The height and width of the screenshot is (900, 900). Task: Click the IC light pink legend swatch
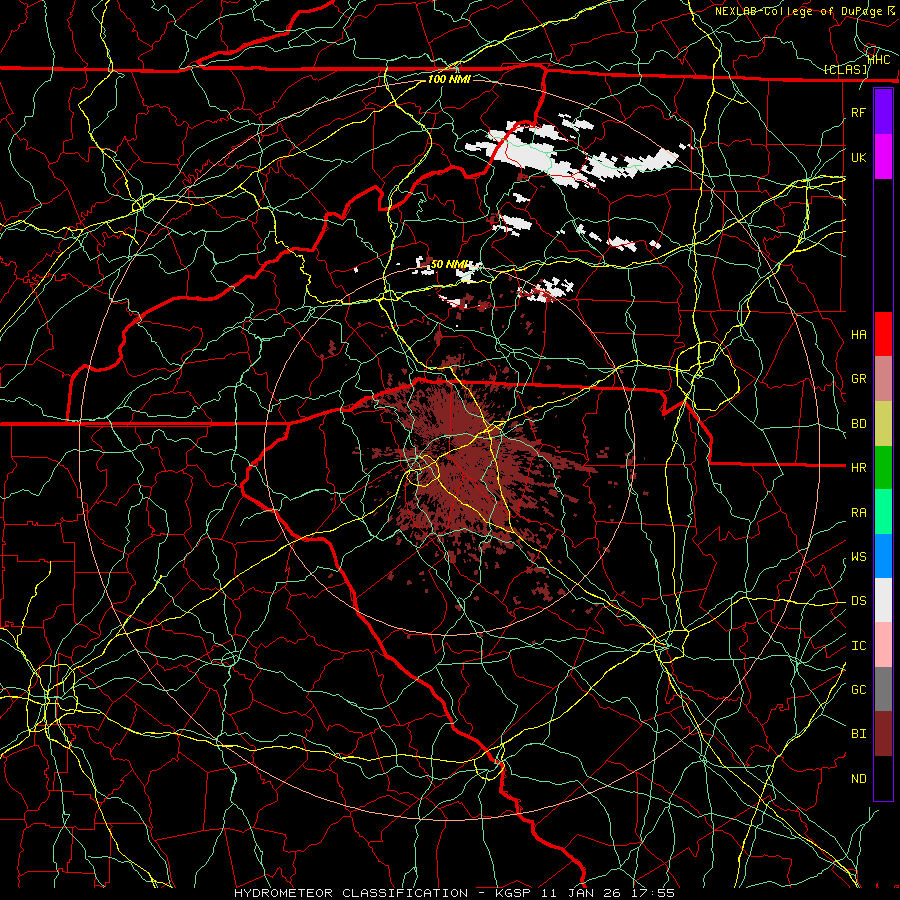(x=883, y=645)
